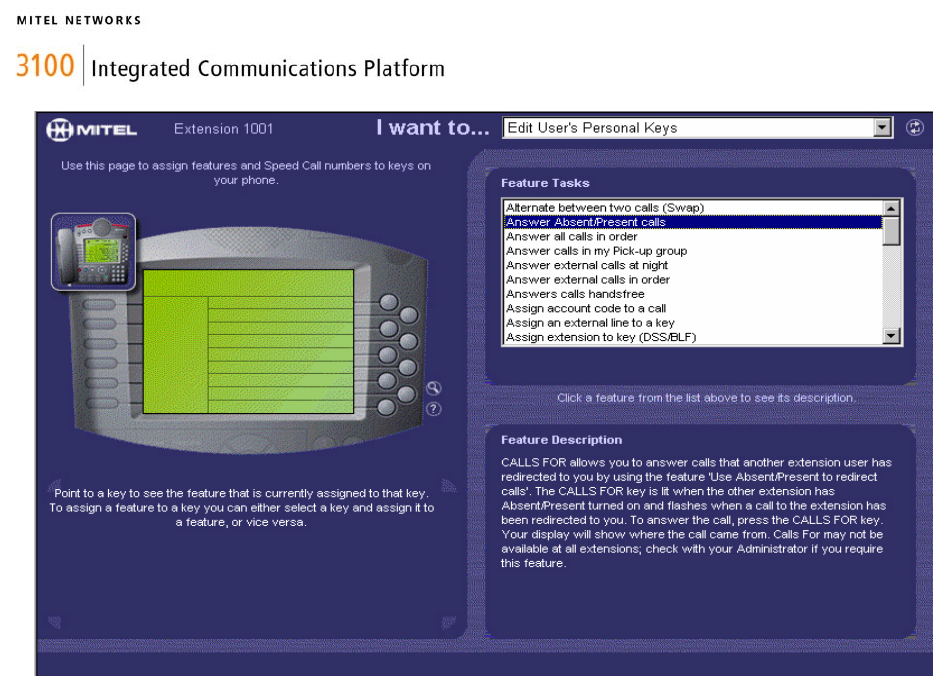Click the topmost round key on phone's right

tap(389, 302)
